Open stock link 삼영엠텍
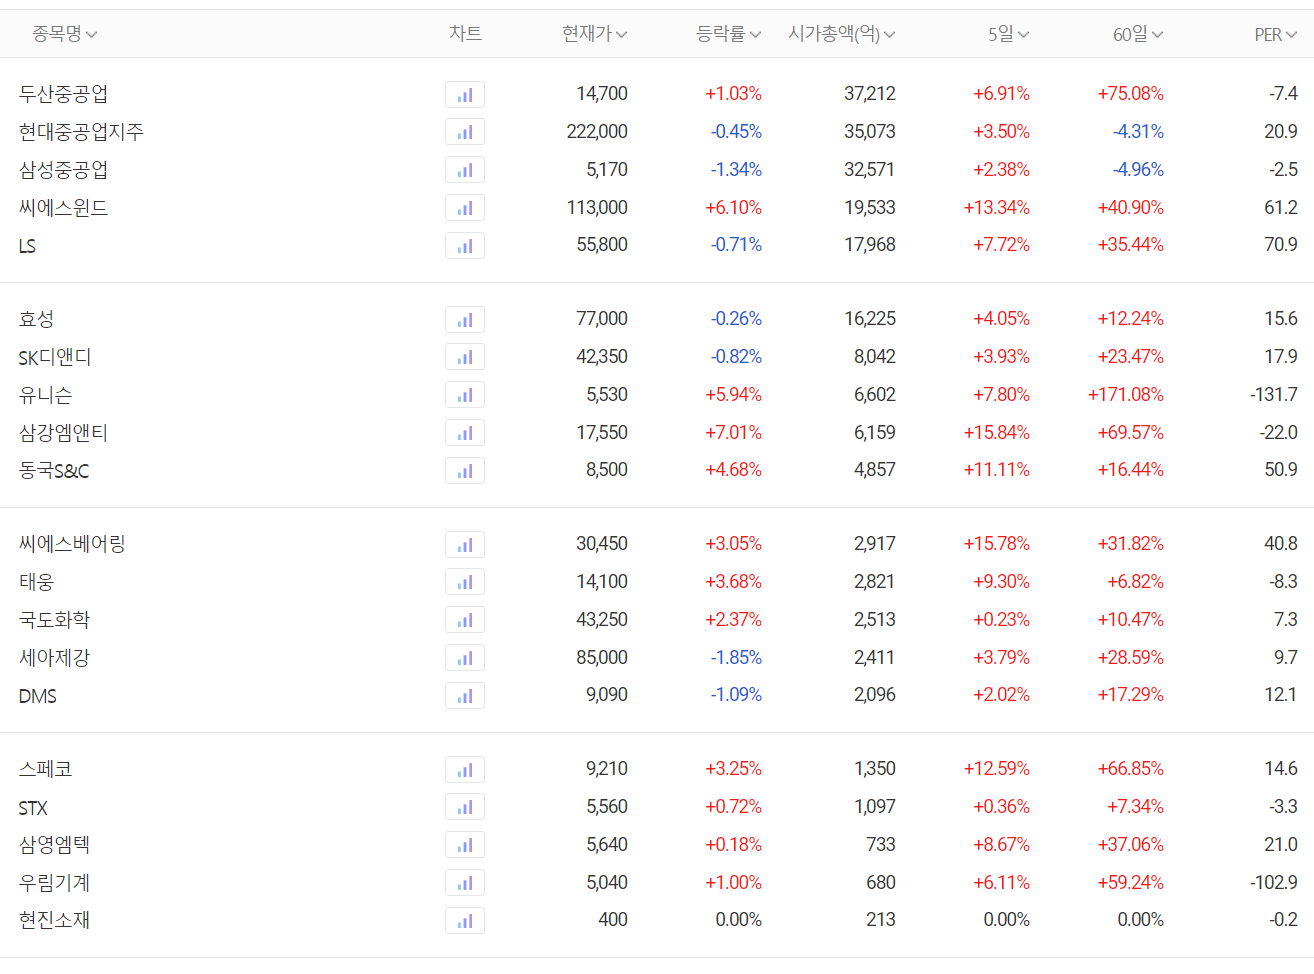Viewport: 1314px width, 974px height. coord(54,845)
